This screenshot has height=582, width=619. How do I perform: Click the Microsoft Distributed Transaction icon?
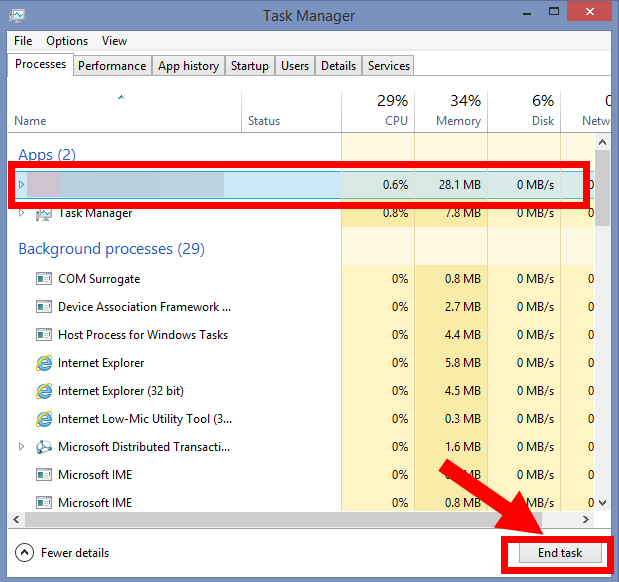(44, 447)
